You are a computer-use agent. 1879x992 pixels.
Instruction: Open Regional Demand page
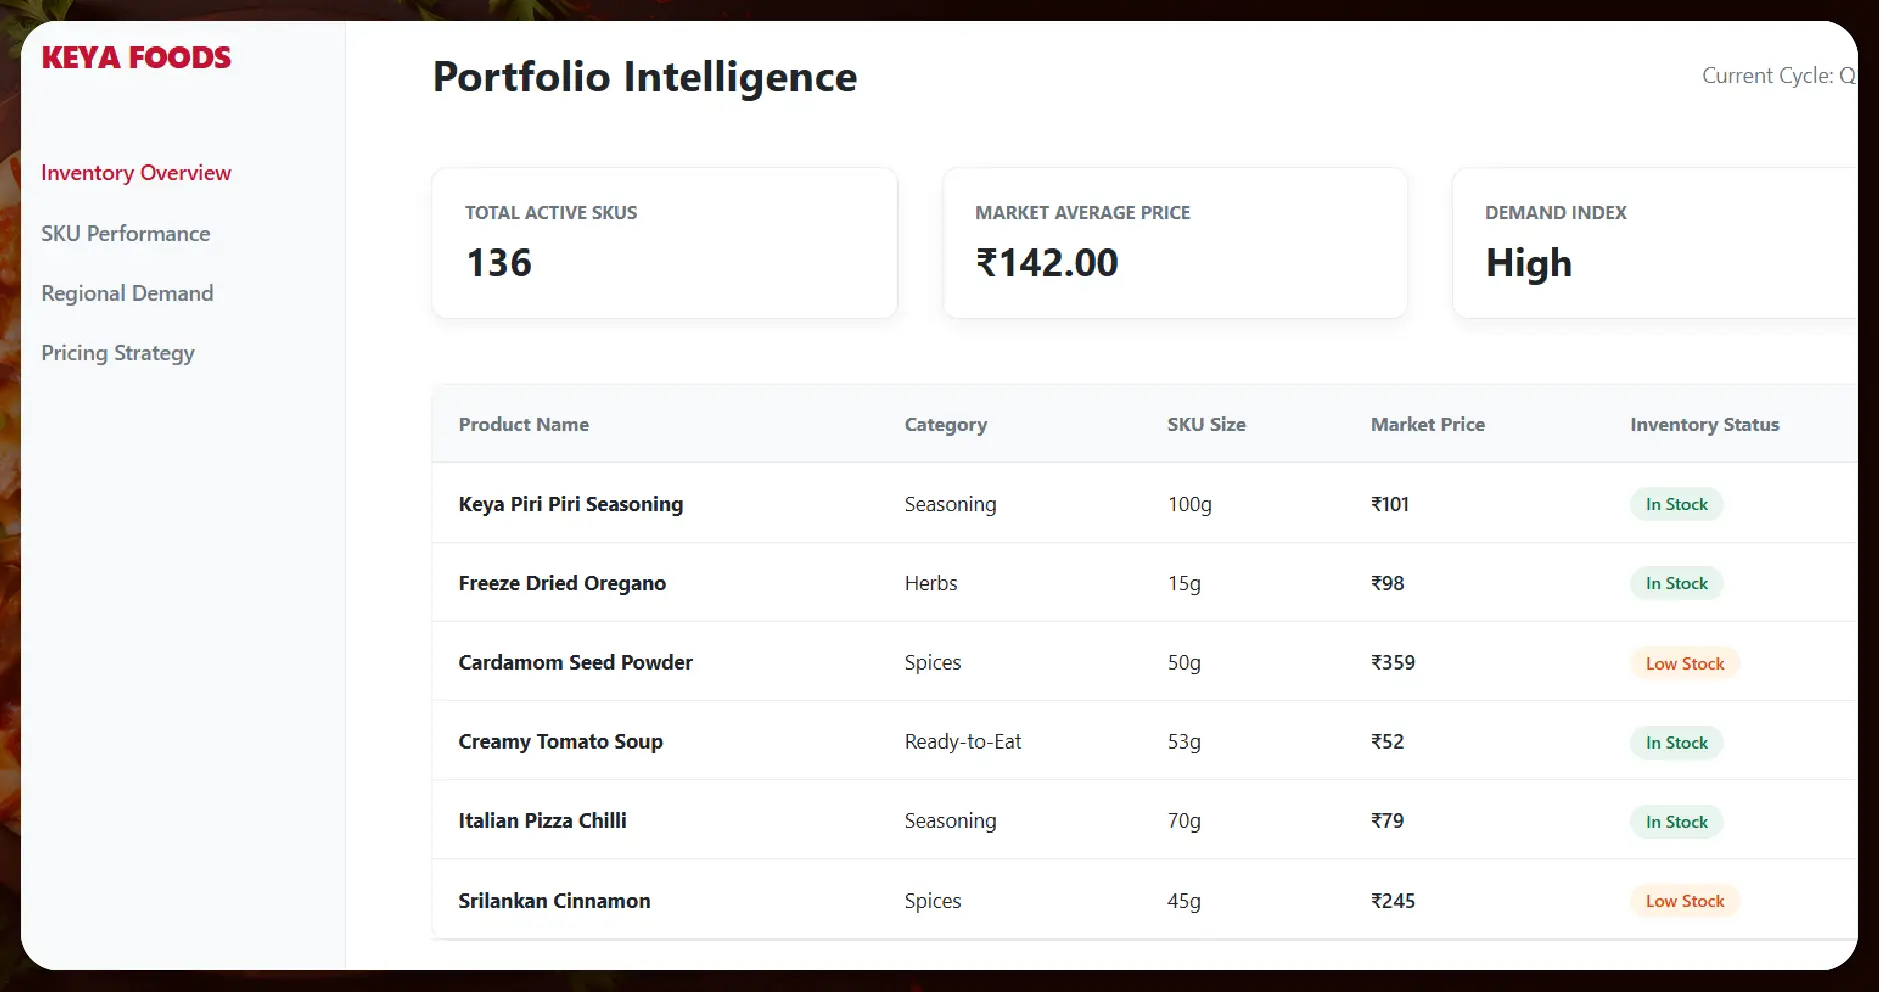(127, 293)
